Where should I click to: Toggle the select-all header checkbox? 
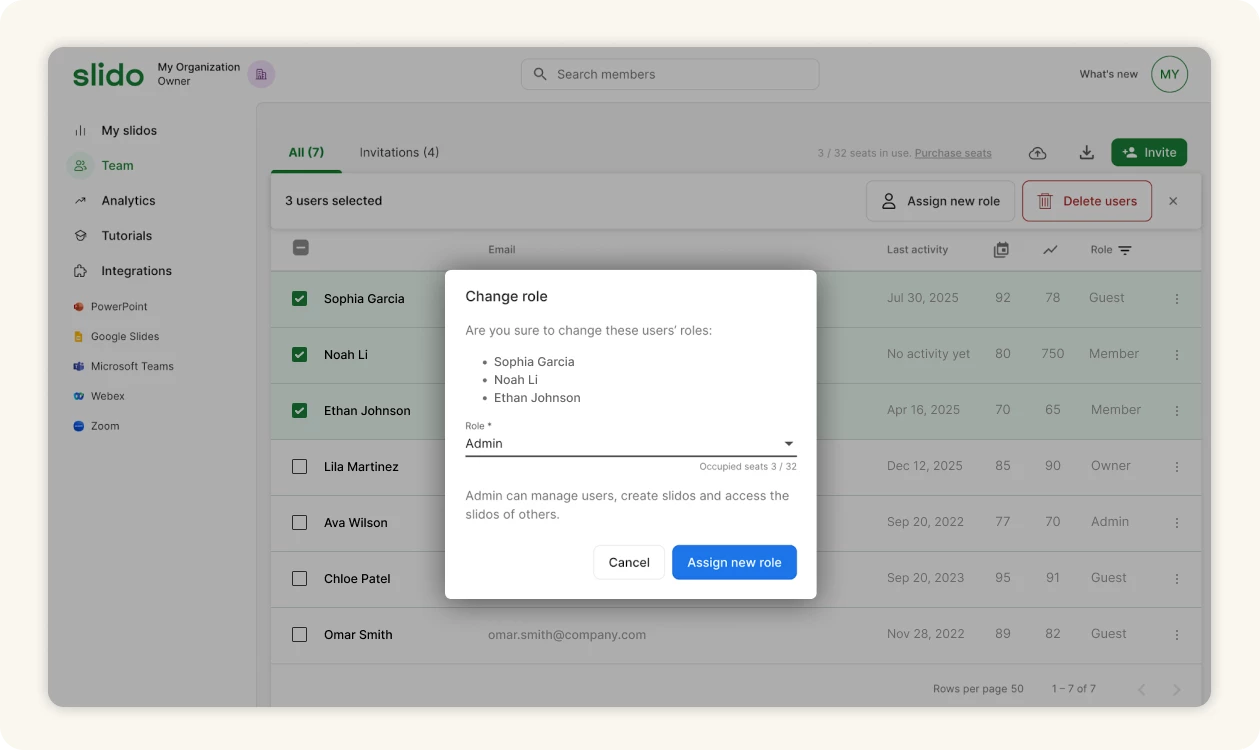tap(300, 248)
